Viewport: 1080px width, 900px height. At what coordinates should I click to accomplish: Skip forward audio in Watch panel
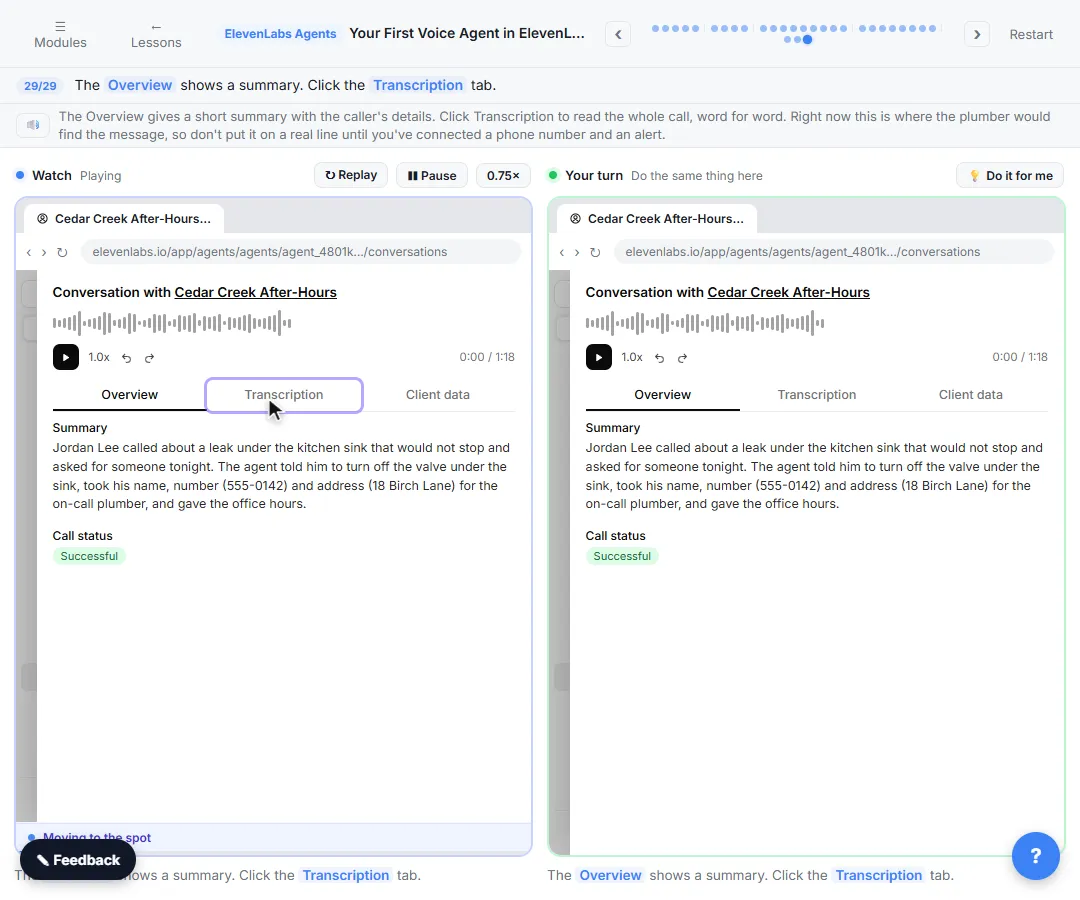tap(149, 358)
